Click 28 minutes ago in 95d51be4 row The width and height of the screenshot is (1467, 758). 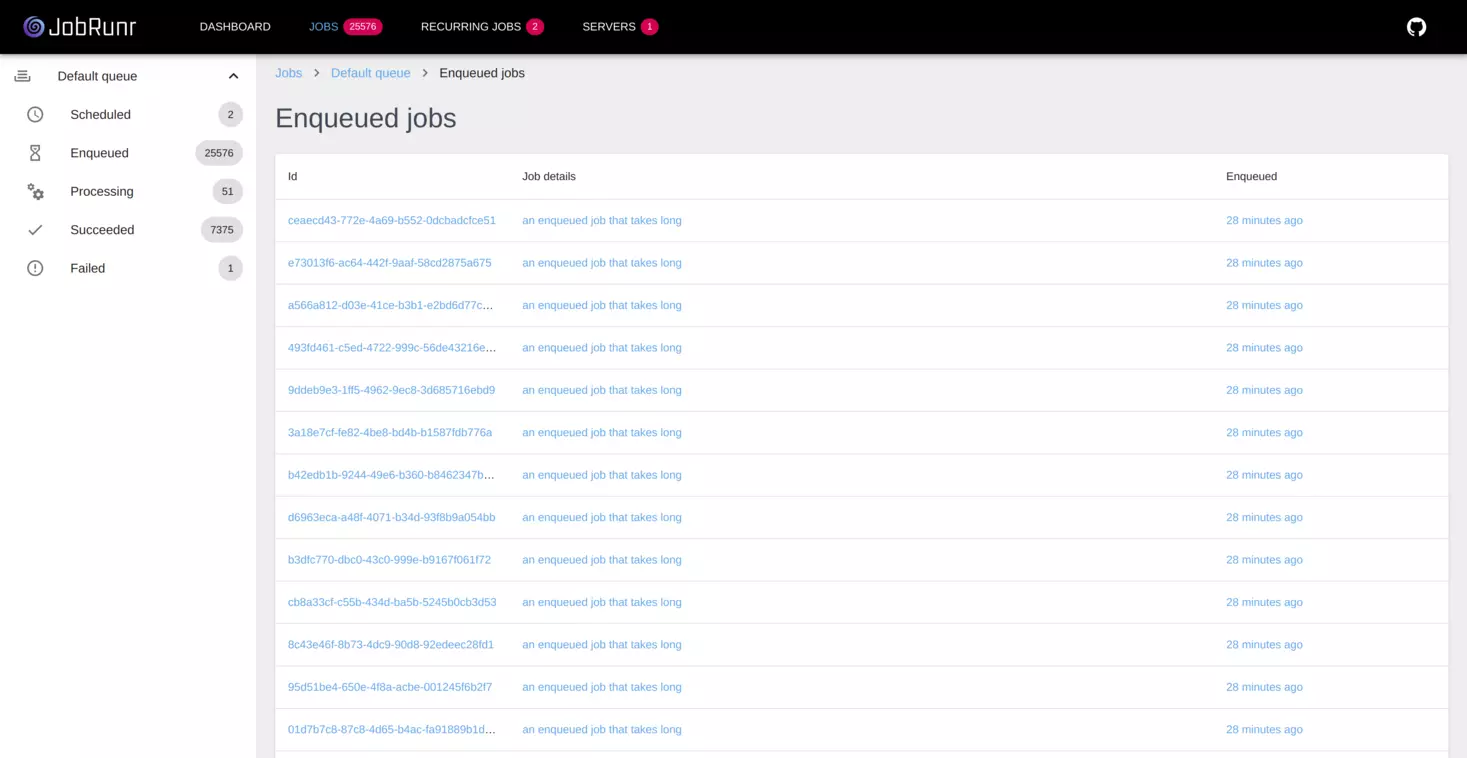tap(1264, 687)
